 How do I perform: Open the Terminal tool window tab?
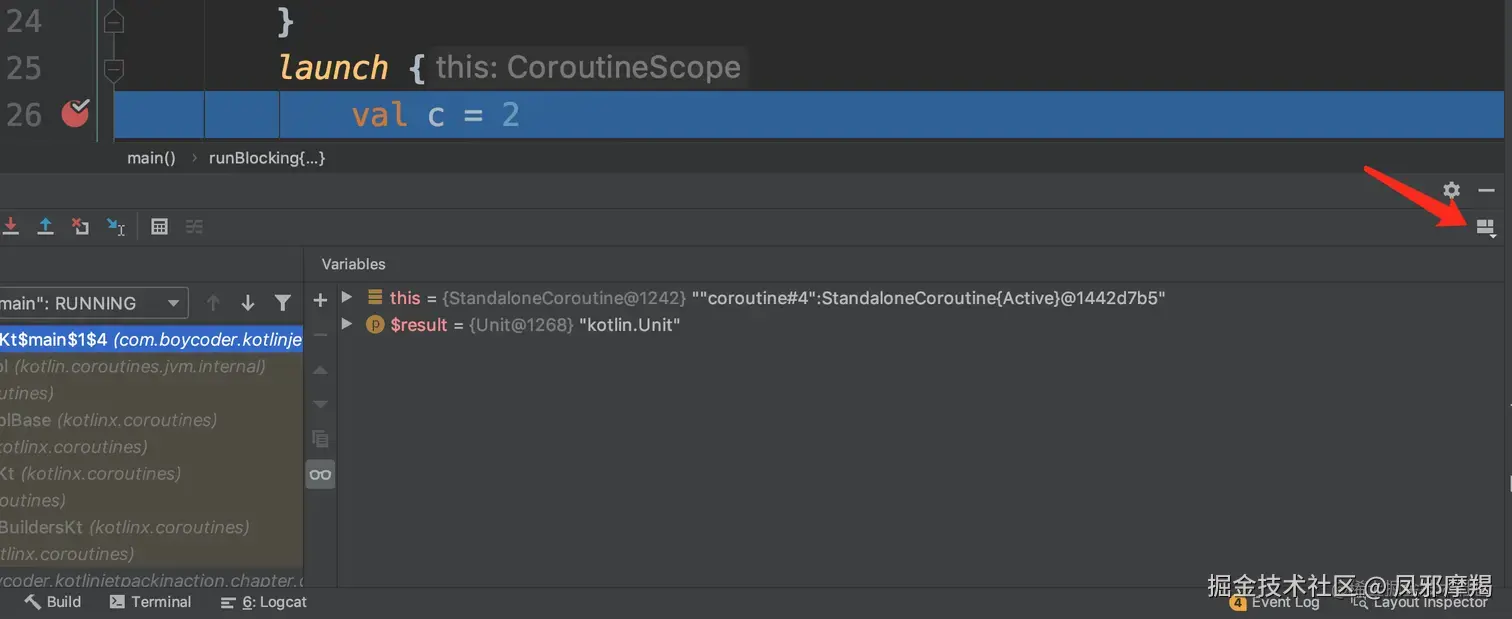(x=150, y=602)
